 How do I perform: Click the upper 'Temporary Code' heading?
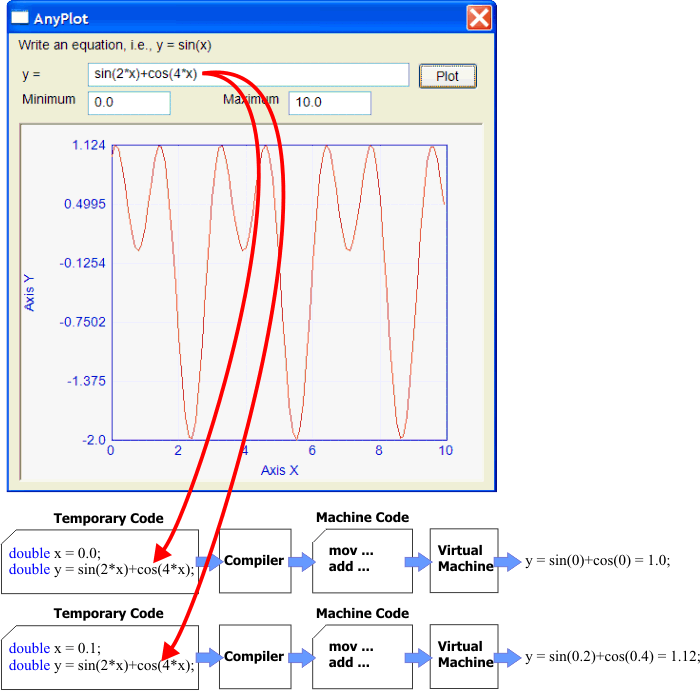(x=108, y=518)
